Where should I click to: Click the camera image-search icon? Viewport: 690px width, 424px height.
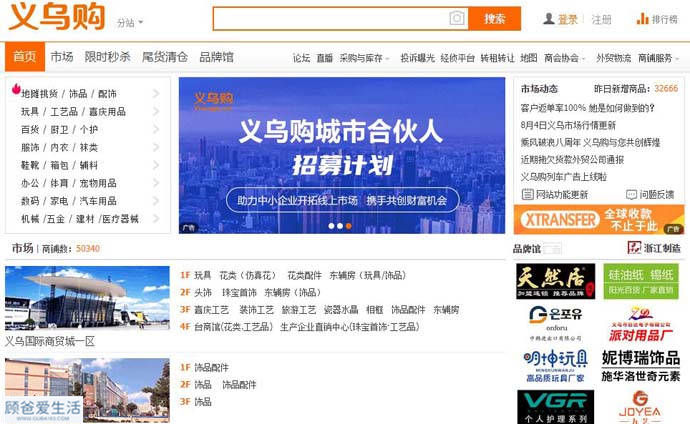[457, 18]
